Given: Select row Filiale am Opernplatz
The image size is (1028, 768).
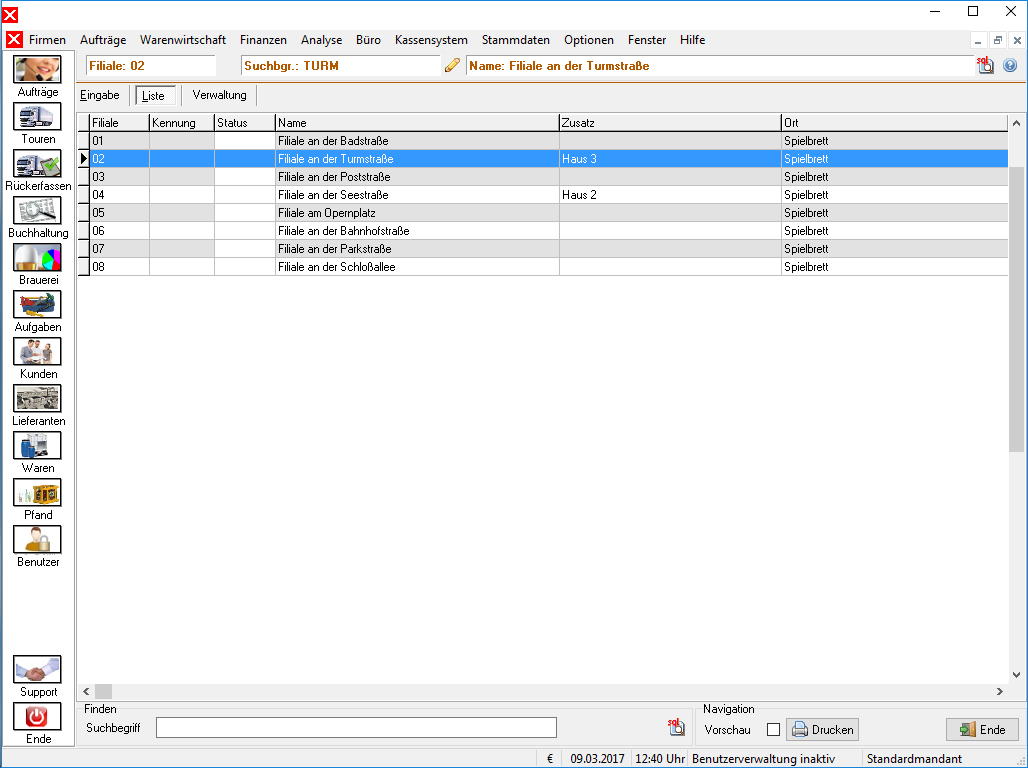Looking at the screenshot, I should pos(543,213).
